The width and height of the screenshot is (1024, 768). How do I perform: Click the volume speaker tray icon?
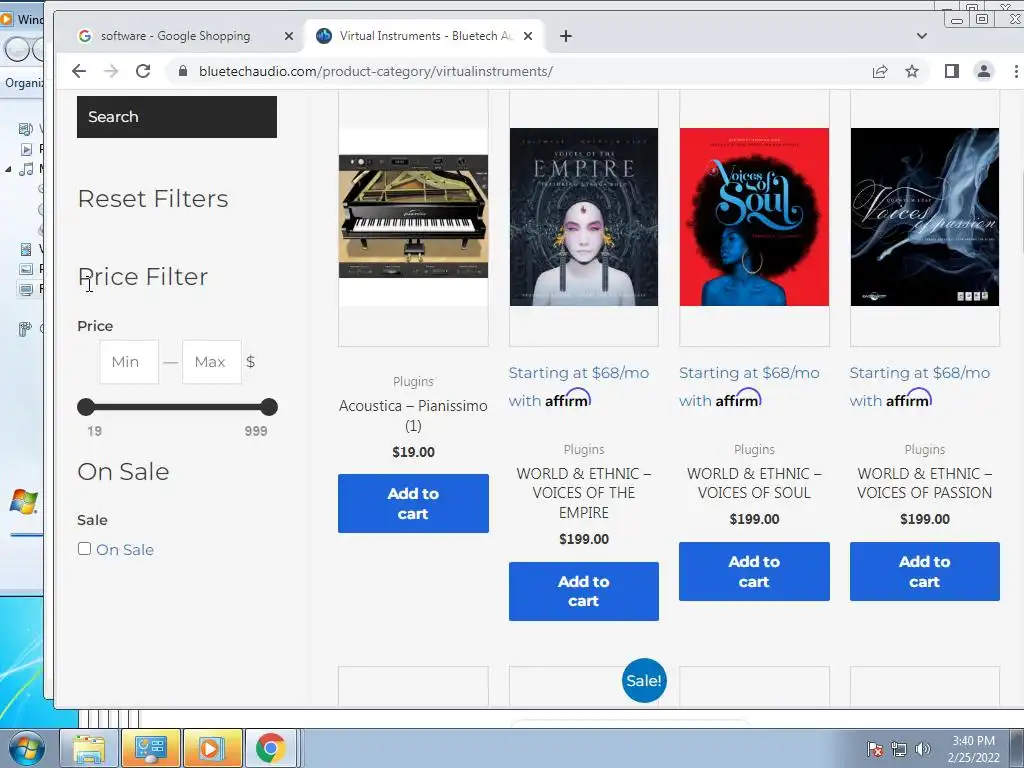click(922, 749)
